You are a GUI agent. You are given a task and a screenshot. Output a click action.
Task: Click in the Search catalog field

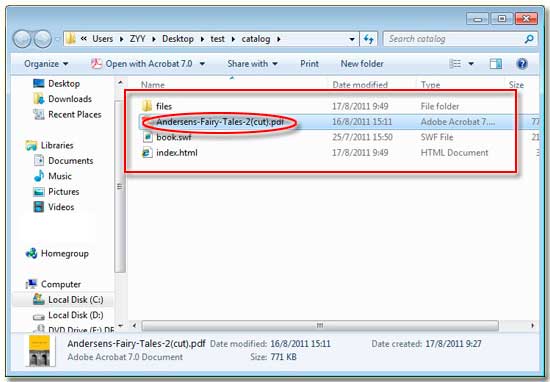pyautogui.click(x=452, y=39)
